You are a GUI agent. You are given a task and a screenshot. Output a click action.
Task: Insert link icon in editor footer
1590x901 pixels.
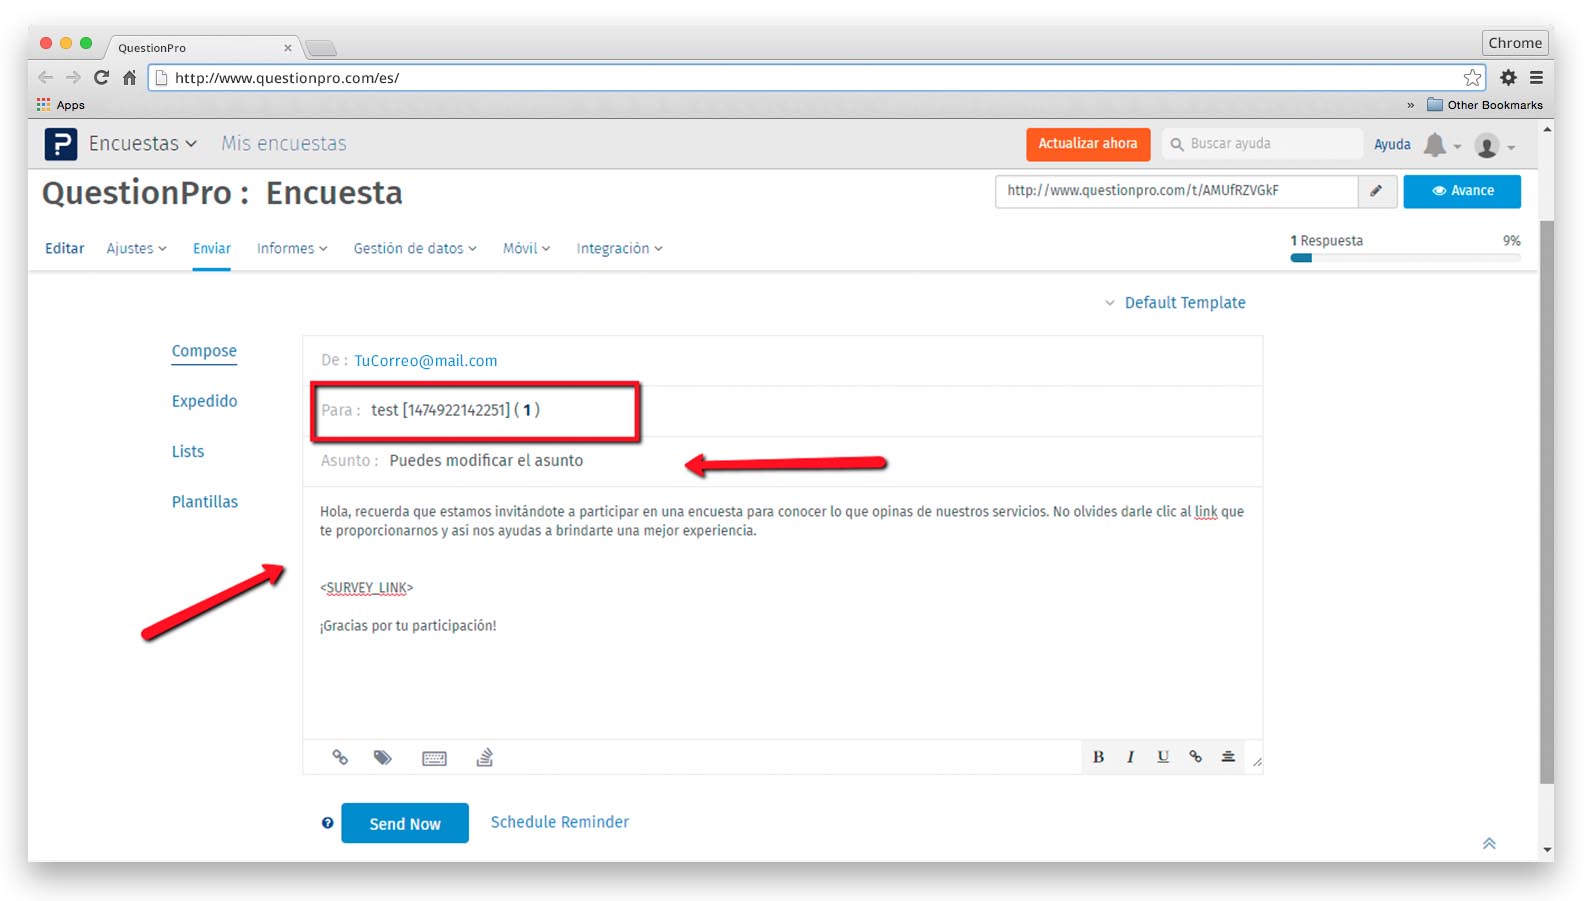point(340,758)
